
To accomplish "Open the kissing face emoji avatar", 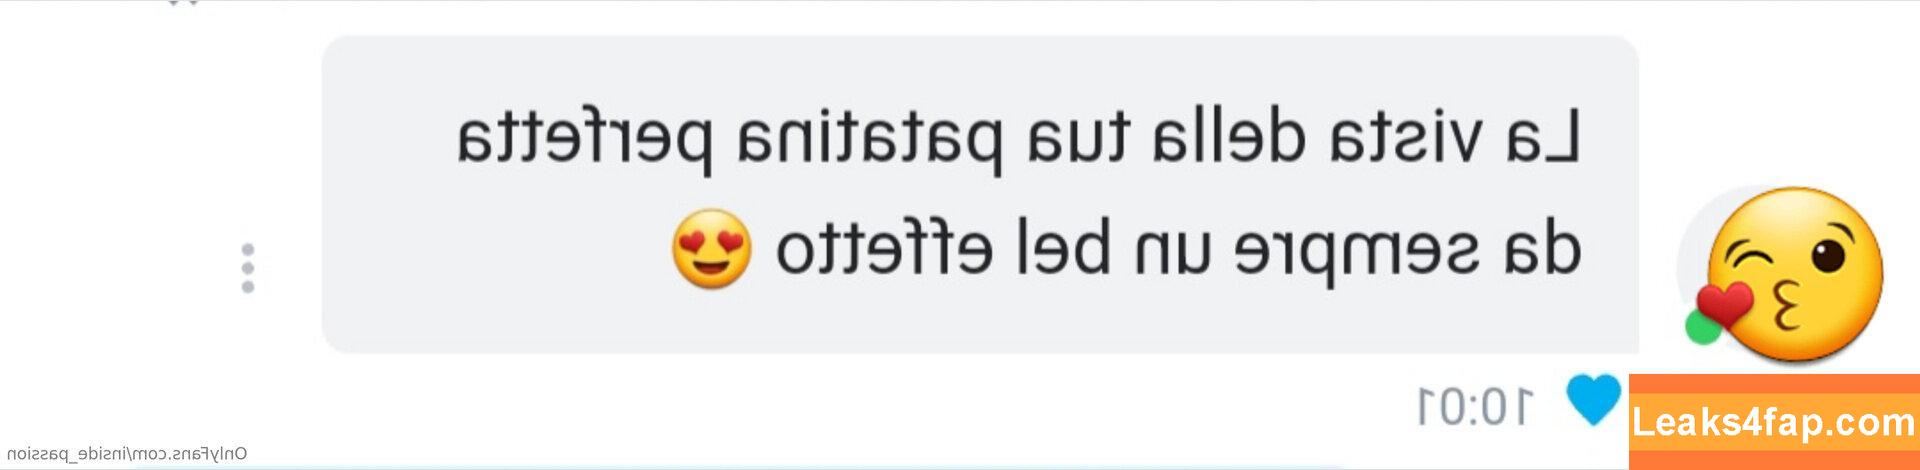I will coord(1785,273).
